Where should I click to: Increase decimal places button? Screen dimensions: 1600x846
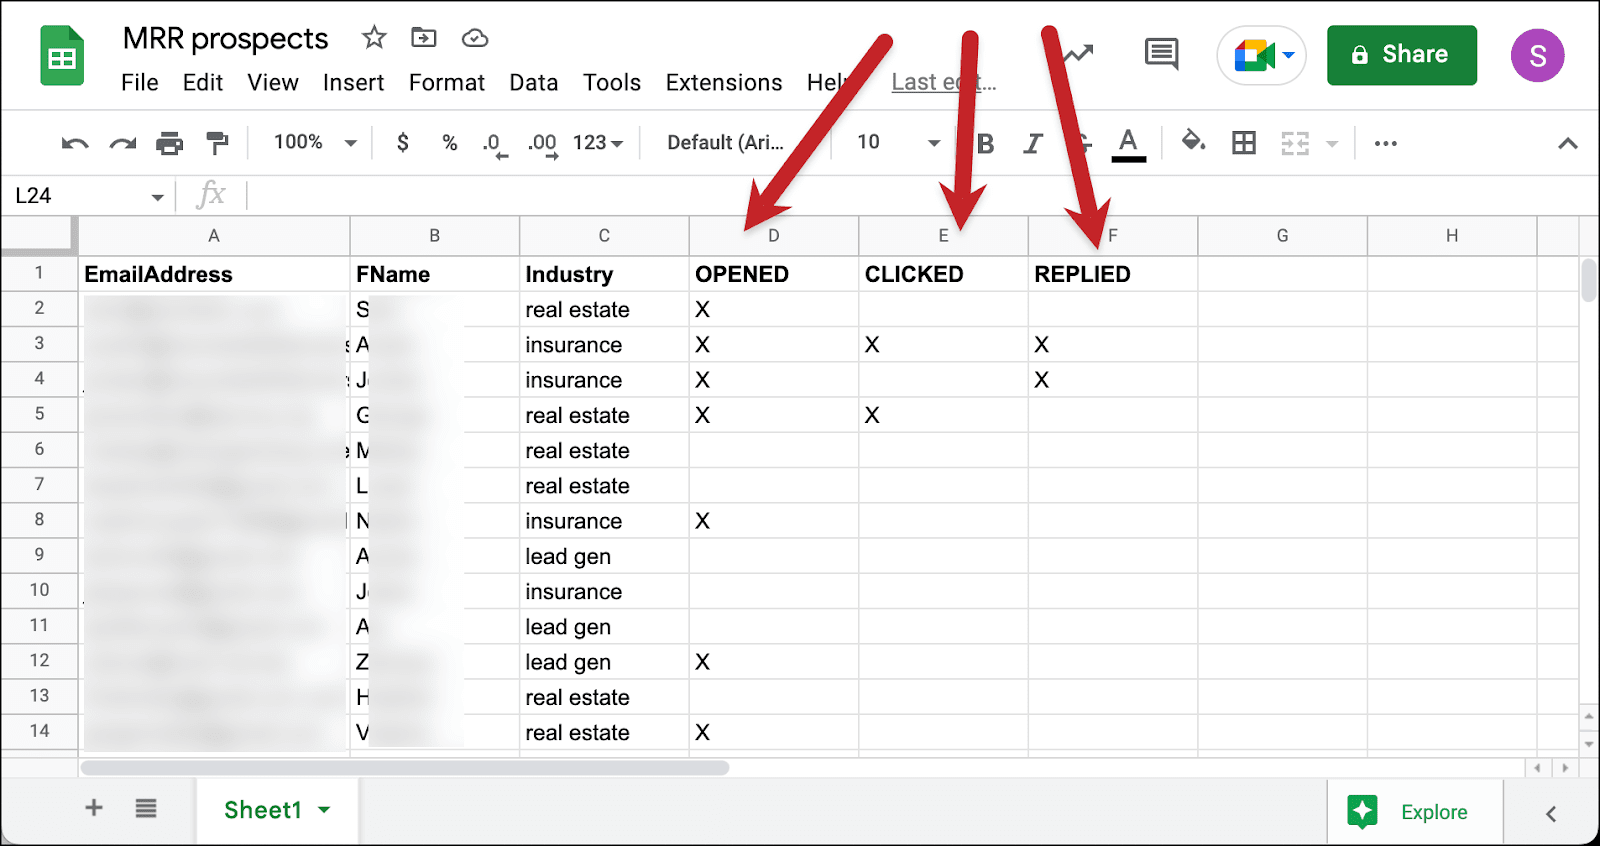543,145
